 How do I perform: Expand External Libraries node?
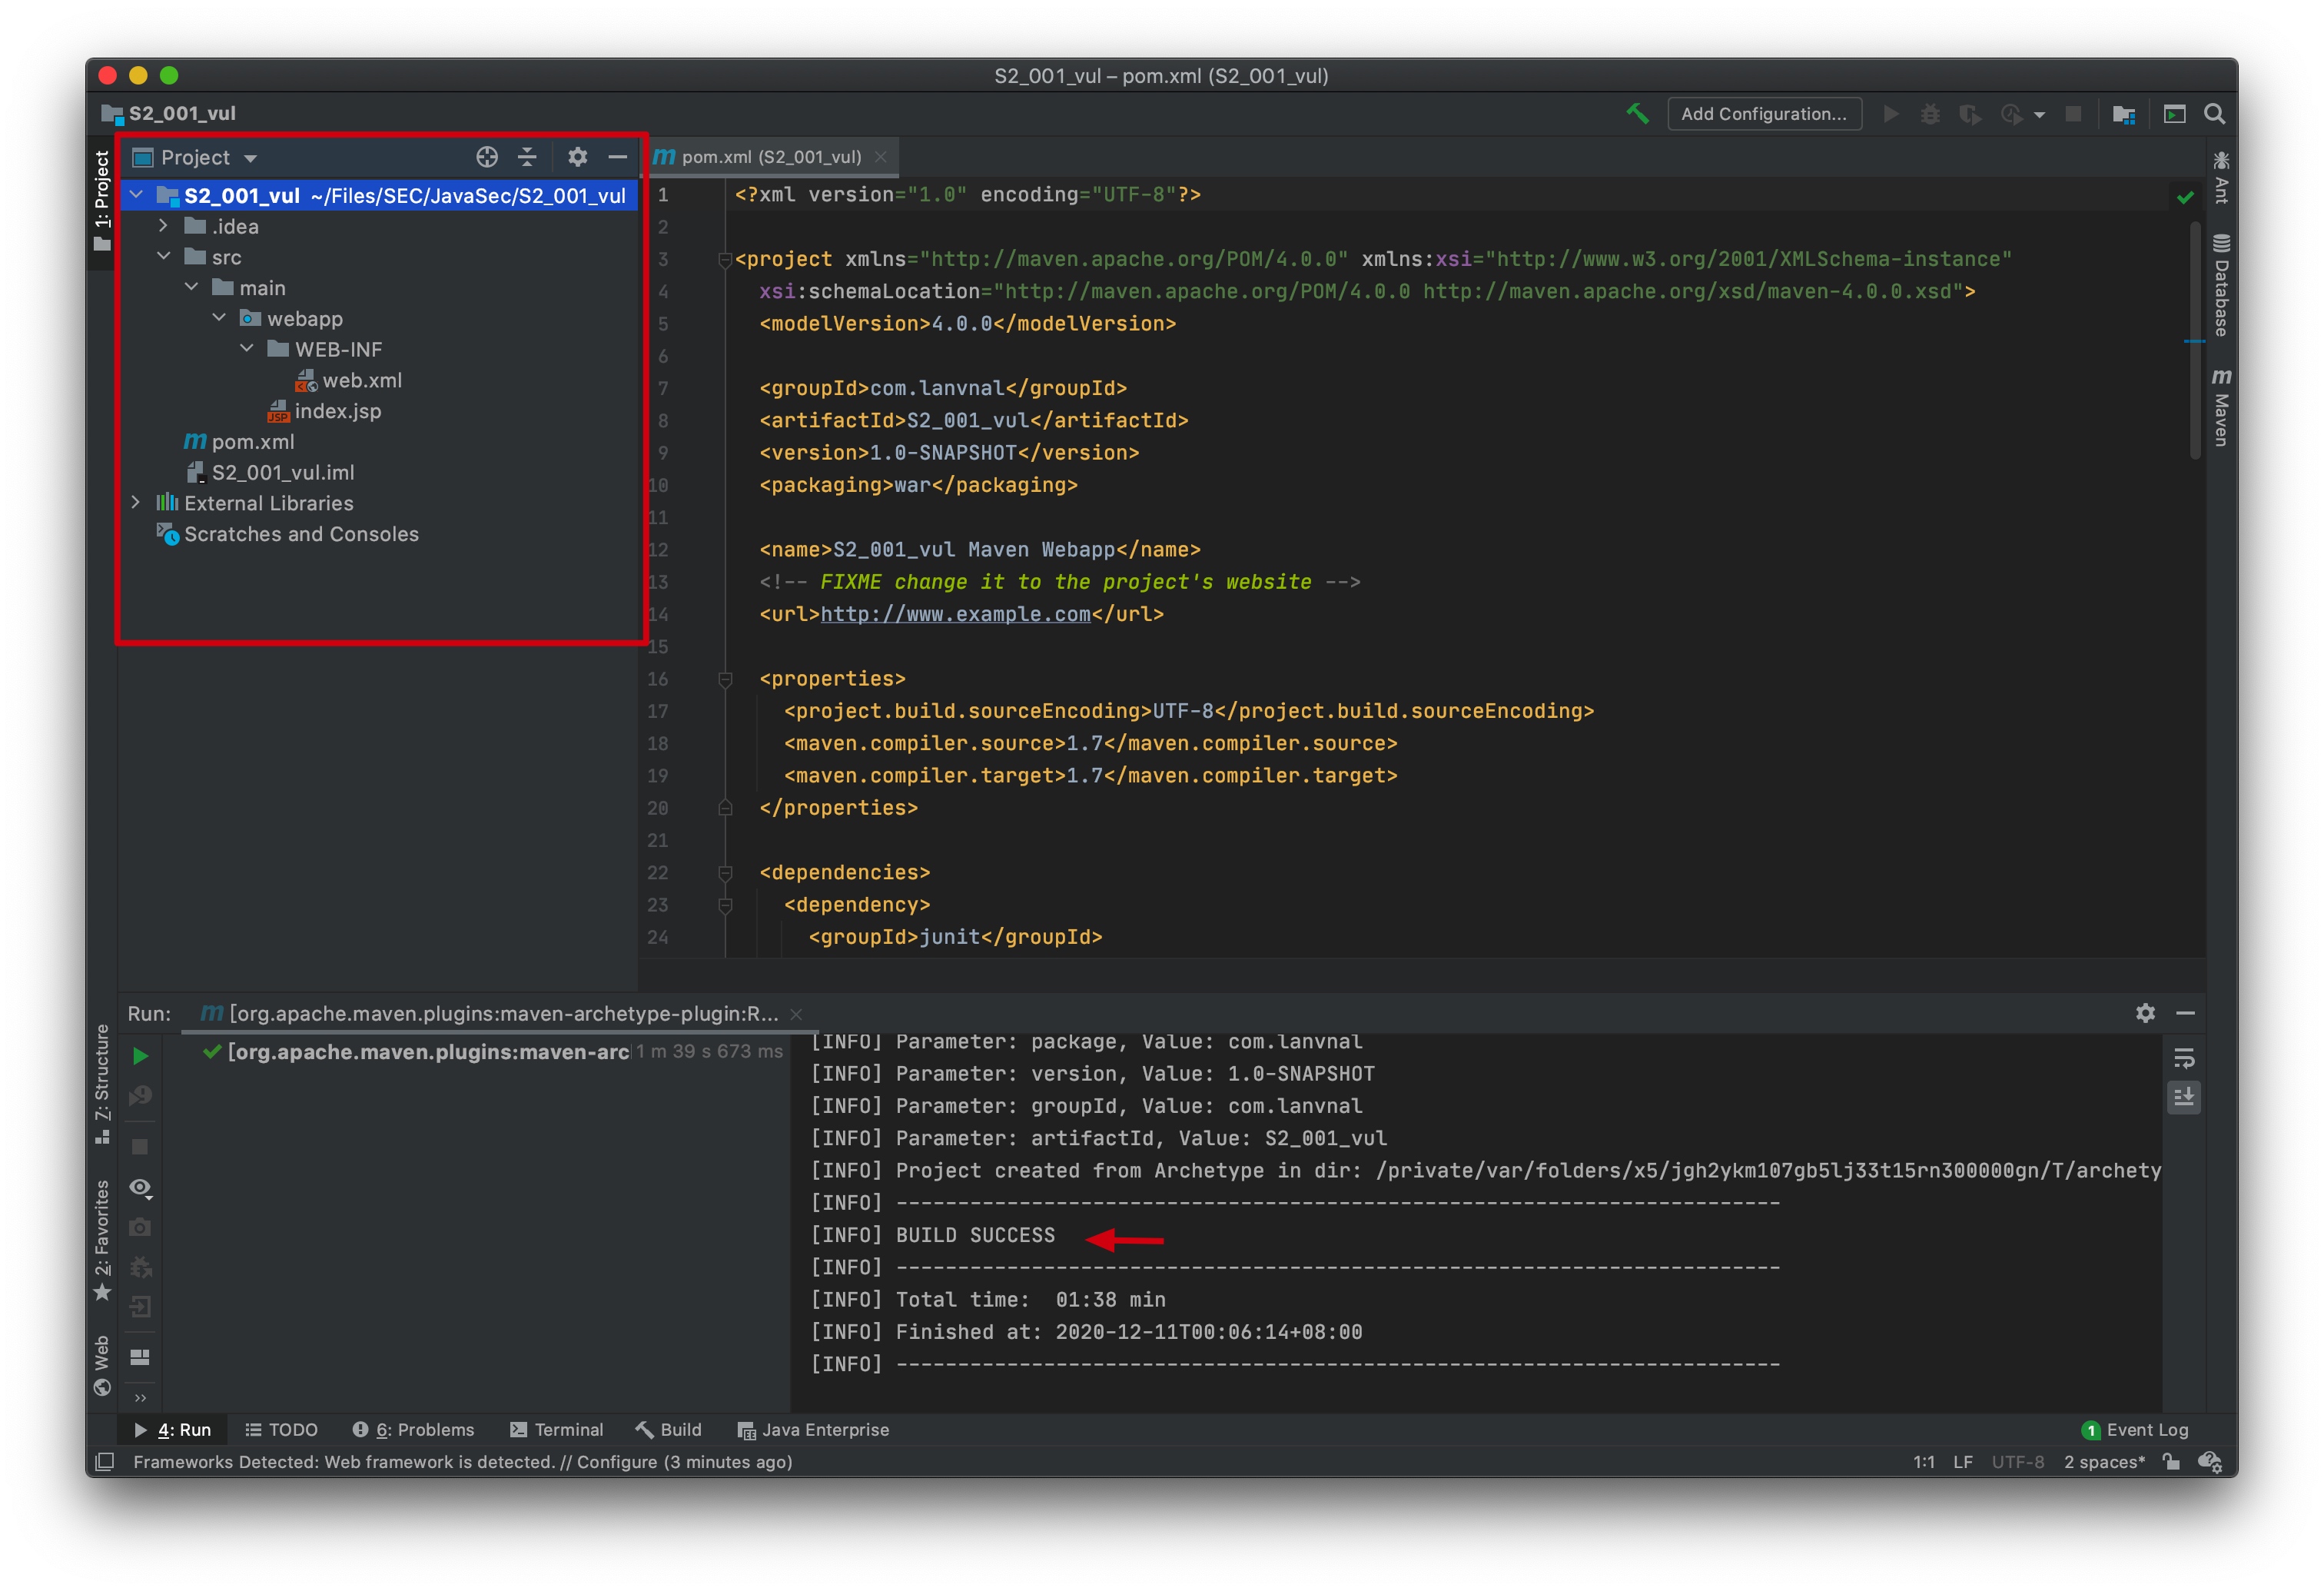coord(136,503)
